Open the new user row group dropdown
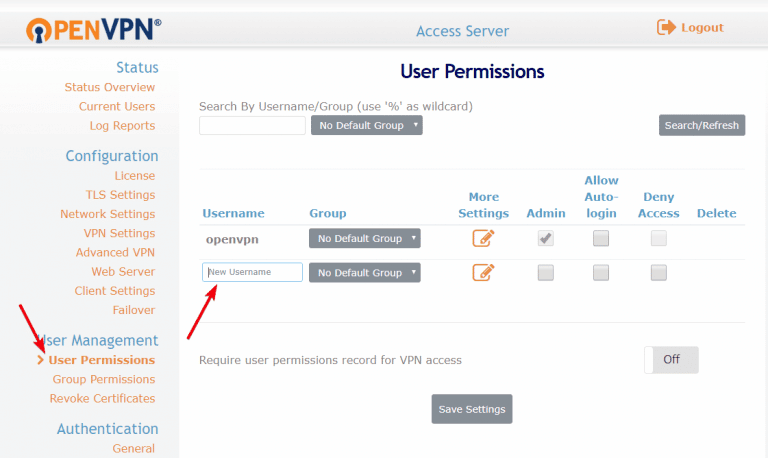This screenshot has width=768, height=458. [x=365, y=273]
